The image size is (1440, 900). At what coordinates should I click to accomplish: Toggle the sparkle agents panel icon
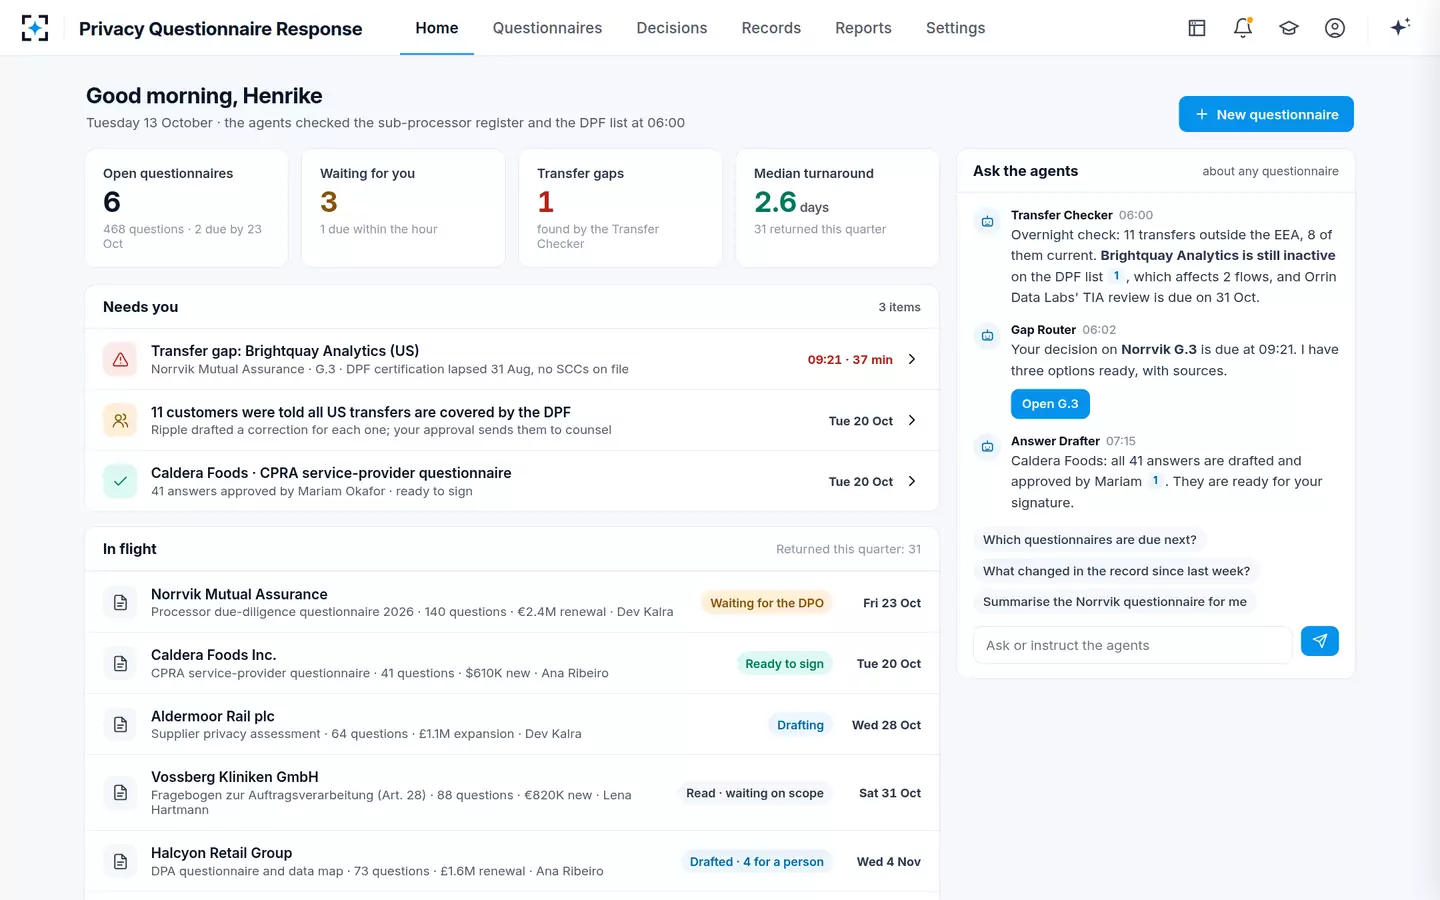[x=1400, y=27]
